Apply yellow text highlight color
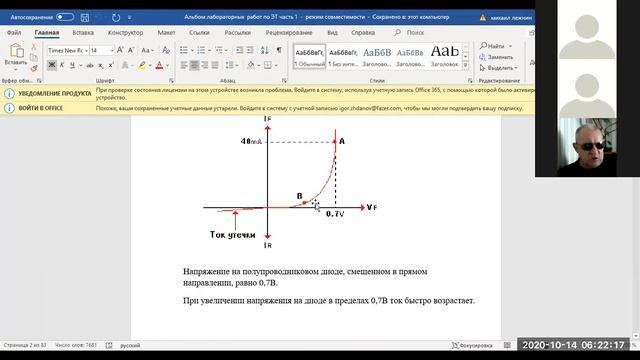The height and width of the screenshot is (360, 640). tap(142, 65)
